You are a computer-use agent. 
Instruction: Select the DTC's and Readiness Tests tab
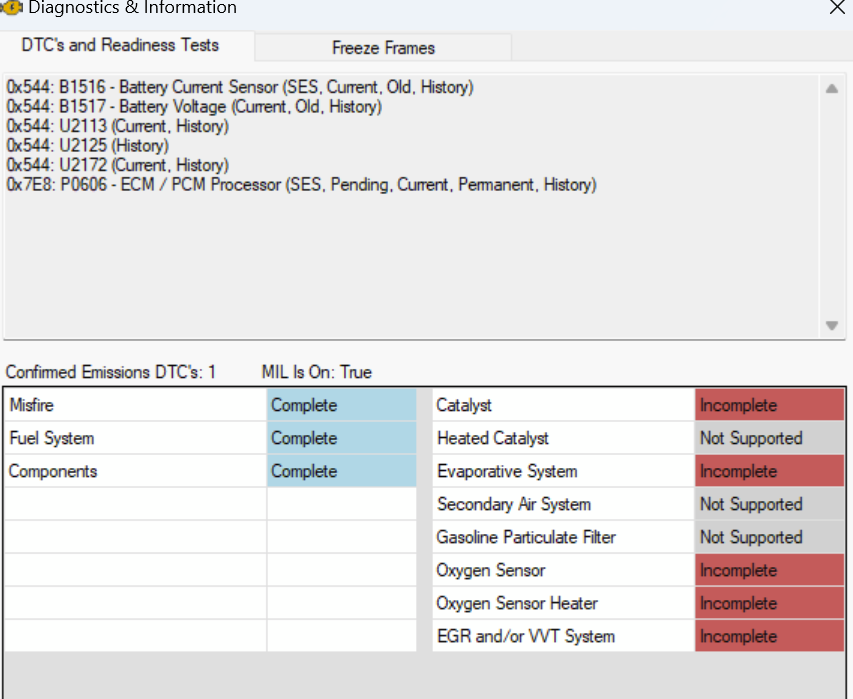click(x=120, y=45)
